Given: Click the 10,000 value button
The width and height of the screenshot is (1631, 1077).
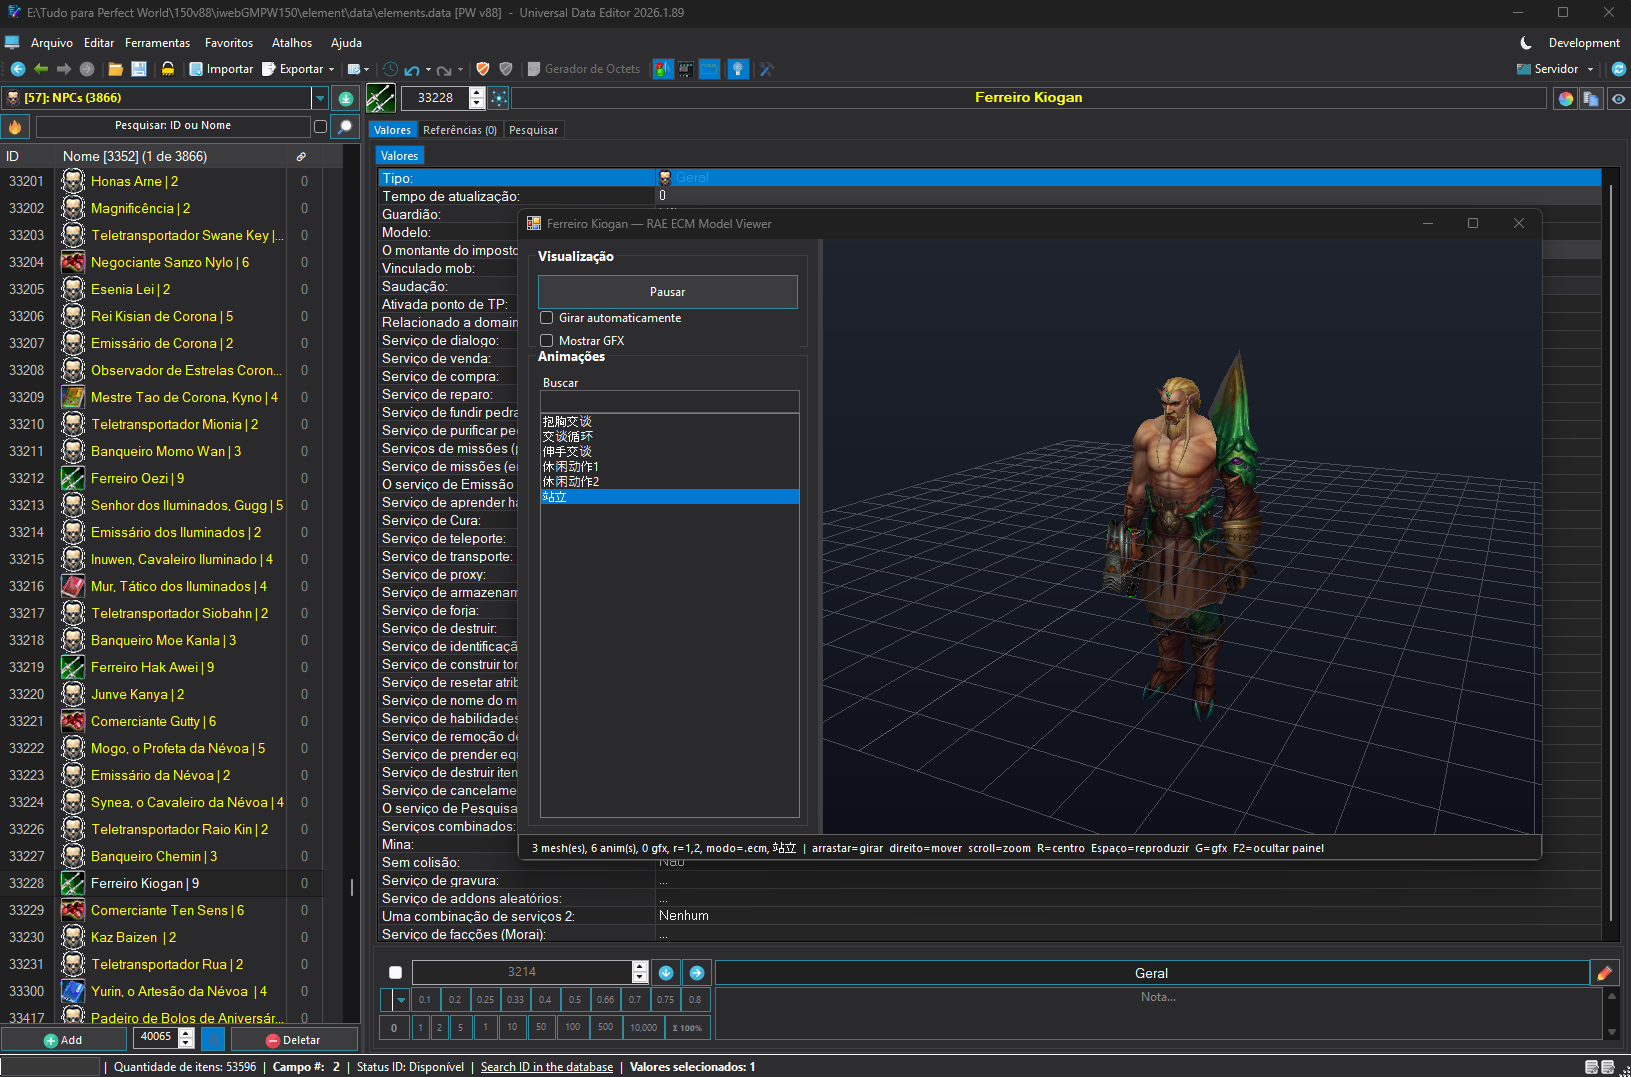Looking at the screenshot, I should 644,1027.
